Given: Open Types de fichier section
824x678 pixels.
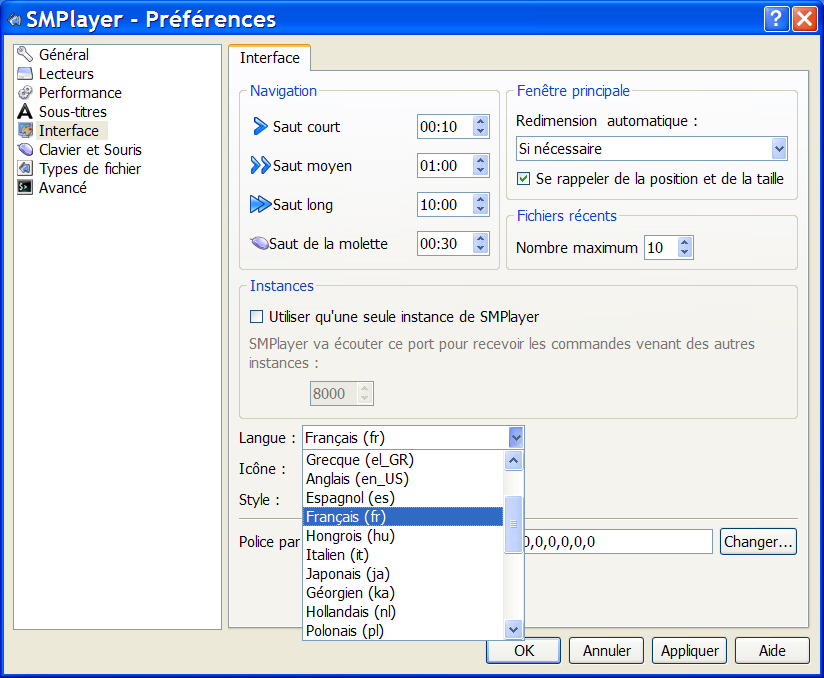Looking at the screenshot, I should click(x=90, y=168).
